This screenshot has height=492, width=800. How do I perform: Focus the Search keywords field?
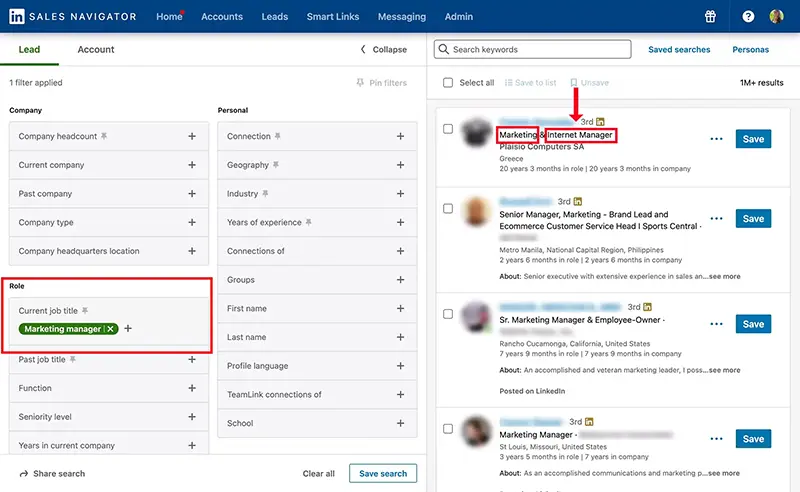pos(533,49)
